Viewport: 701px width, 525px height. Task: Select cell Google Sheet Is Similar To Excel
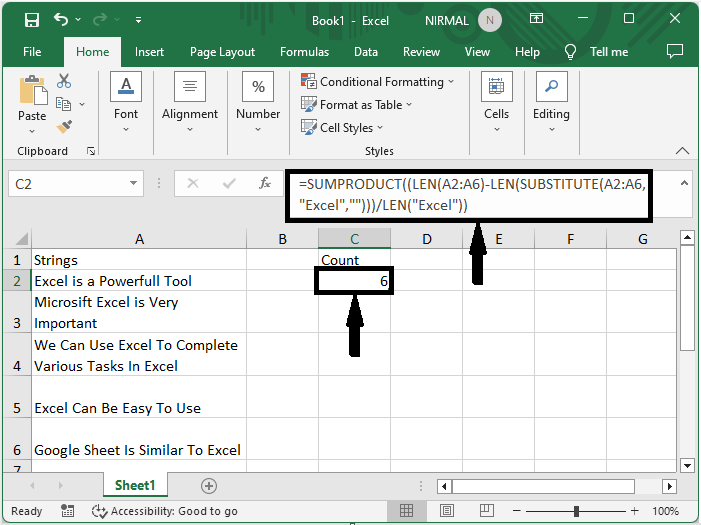139,439
